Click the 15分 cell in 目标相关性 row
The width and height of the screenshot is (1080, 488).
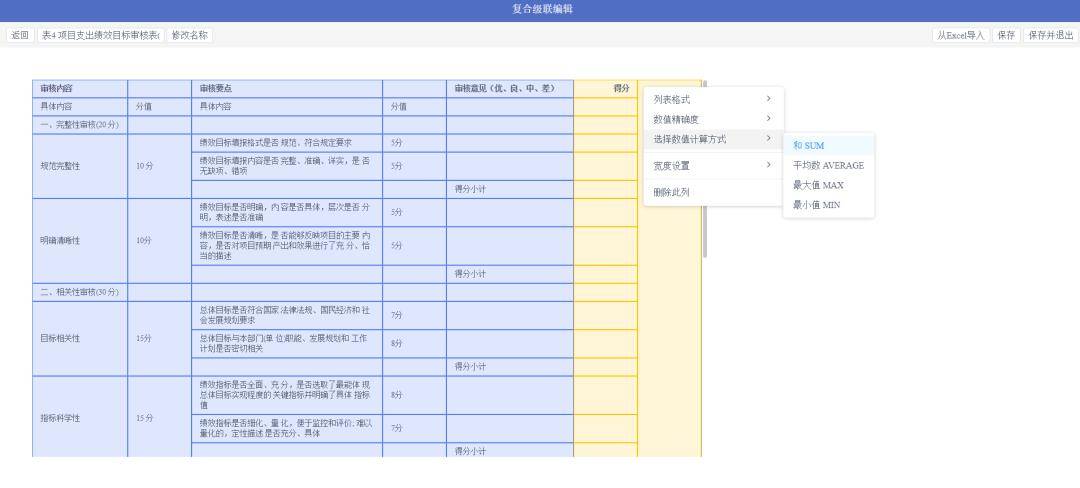point(159,339)
